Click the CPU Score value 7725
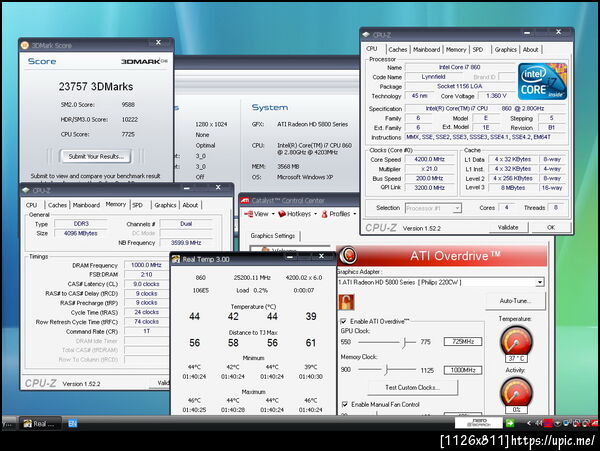 [x=128, y=134]
